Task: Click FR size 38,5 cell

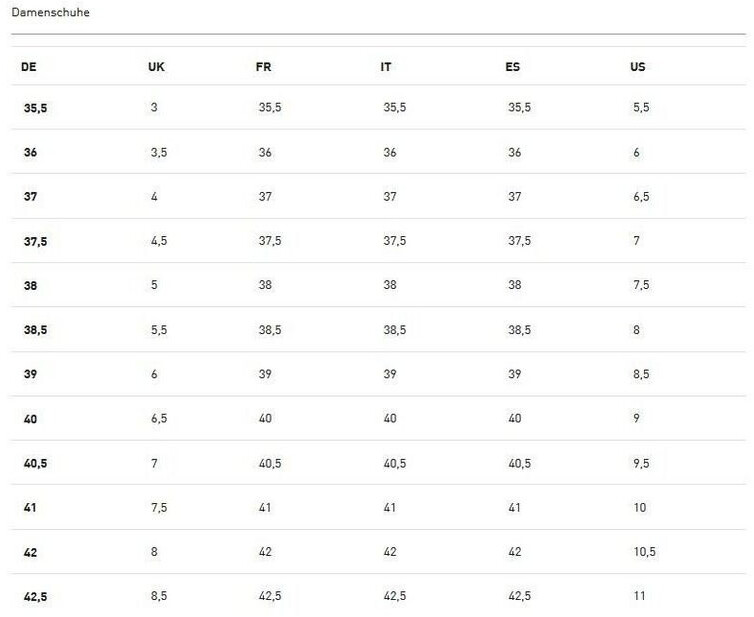Action: point(270,330)
